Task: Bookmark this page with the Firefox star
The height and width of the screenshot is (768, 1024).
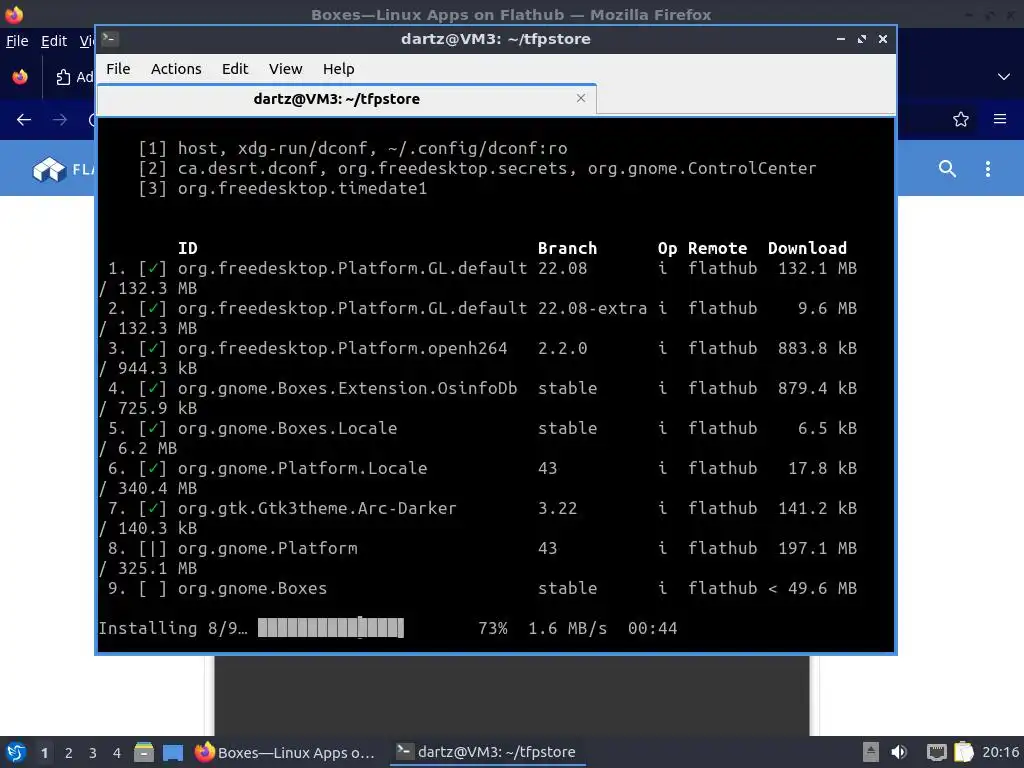Action: tap(961, 119)
